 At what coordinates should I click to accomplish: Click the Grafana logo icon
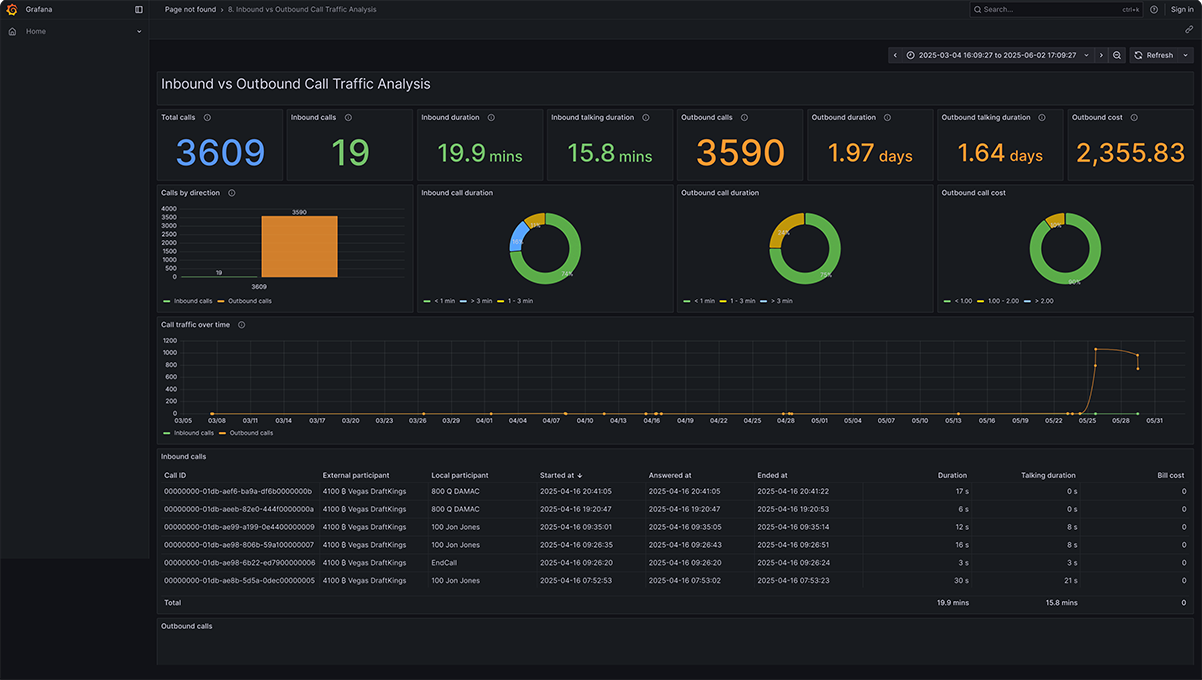click(x=12, y=9)
